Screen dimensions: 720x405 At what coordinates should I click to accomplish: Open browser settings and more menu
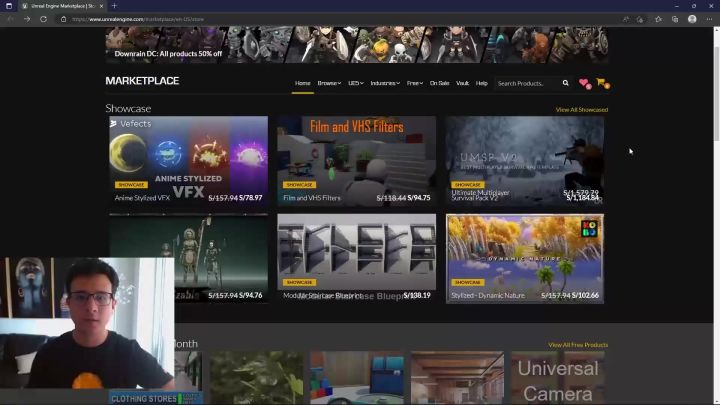(x=709, y=19)
